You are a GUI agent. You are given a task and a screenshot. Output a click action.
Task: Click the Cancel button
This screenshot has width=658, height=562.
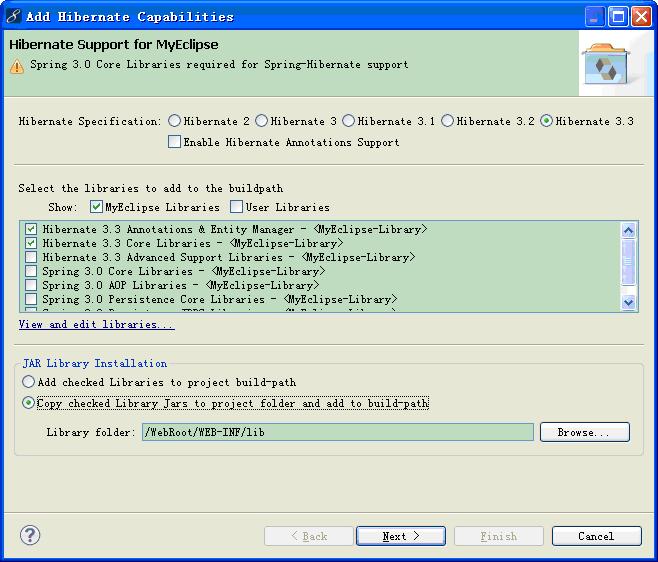click(596, 536)
